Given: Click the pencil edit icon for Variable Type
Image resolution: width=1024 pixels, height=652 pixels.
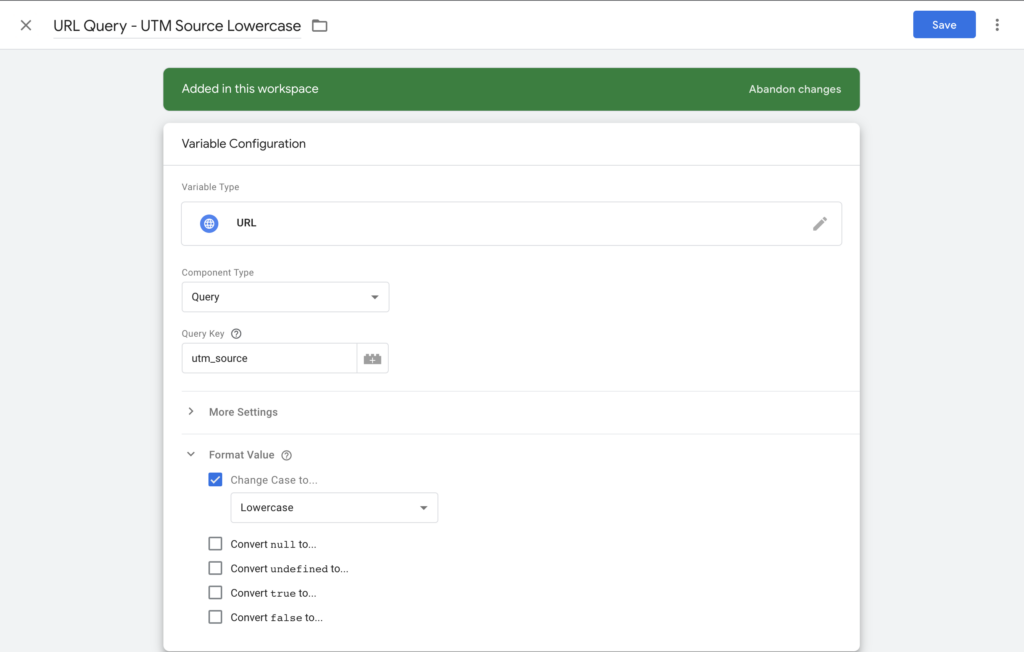Looking at the screenshot, I should point(820,223).
